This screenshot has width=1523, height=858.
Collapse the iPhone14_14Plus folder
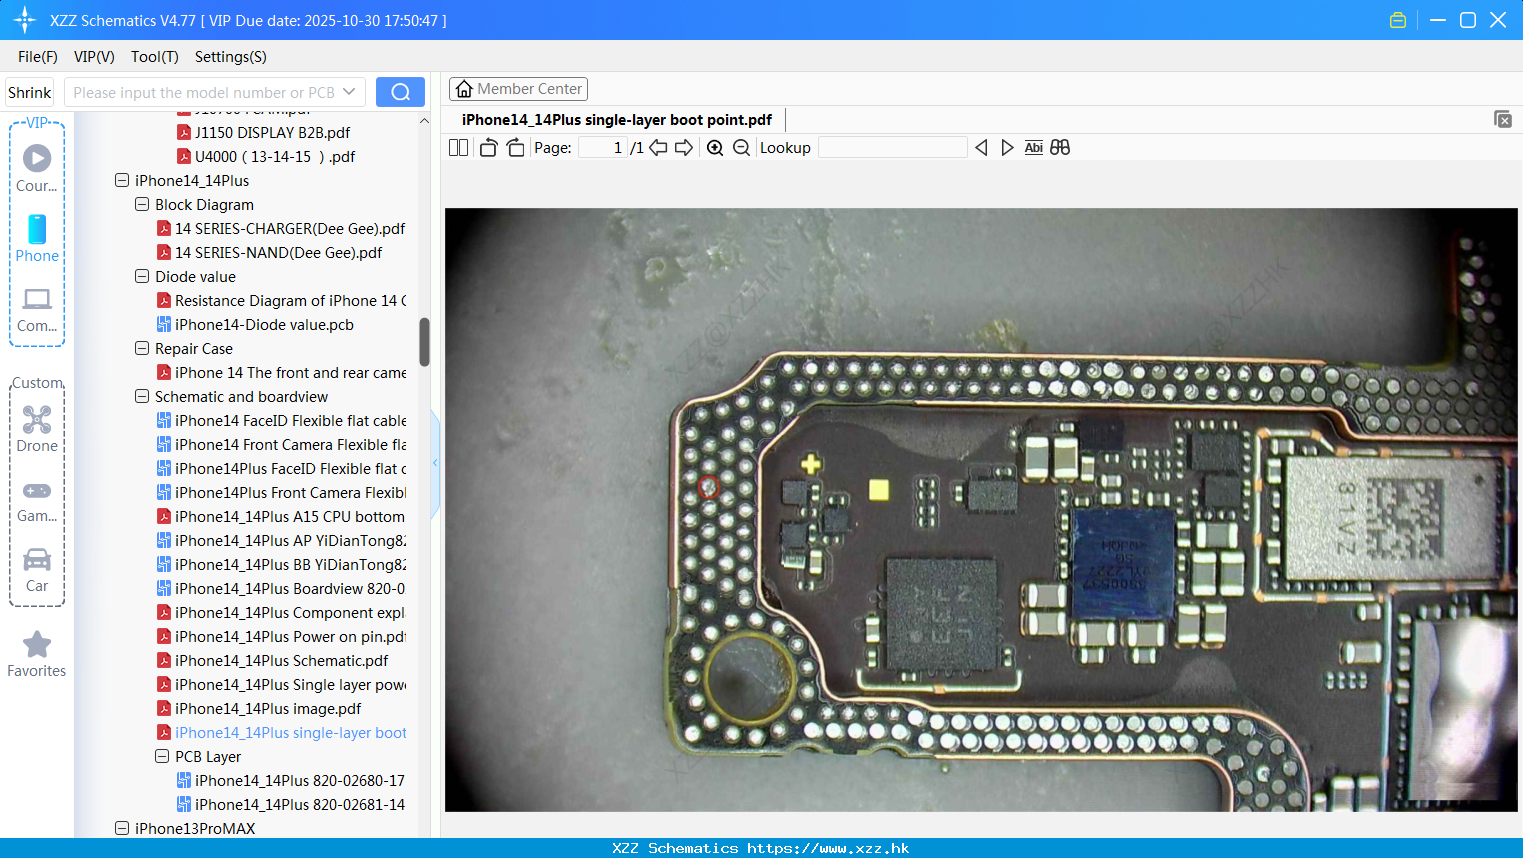coord(122,181)
